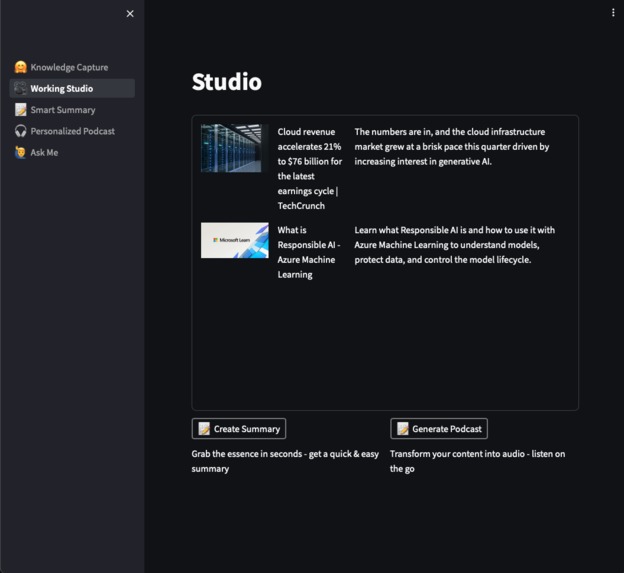Click the Microsoft Learn thumbnail image
The width and height of the screenshot is (624, 573).
pyautogui.click(x=235, y=240)
